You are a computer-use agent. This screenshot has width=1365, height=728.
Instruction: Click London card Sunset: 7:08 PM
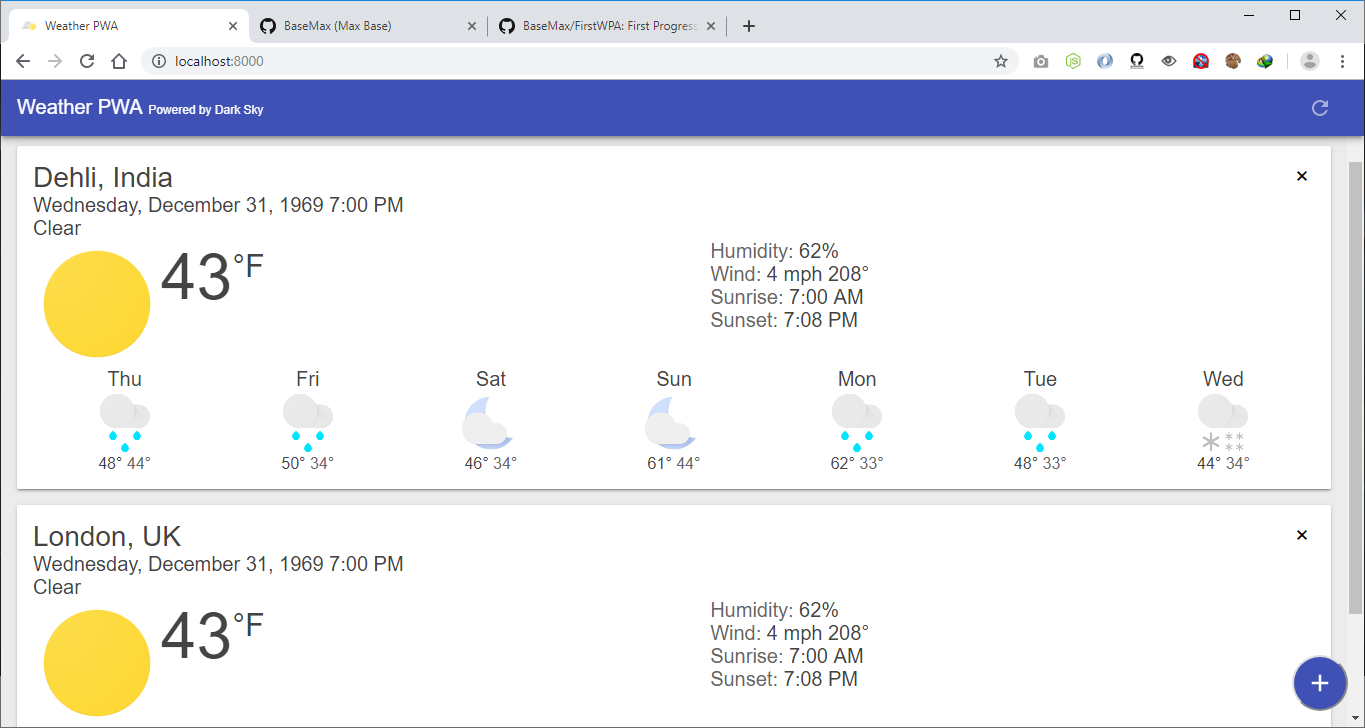point(784,679)
